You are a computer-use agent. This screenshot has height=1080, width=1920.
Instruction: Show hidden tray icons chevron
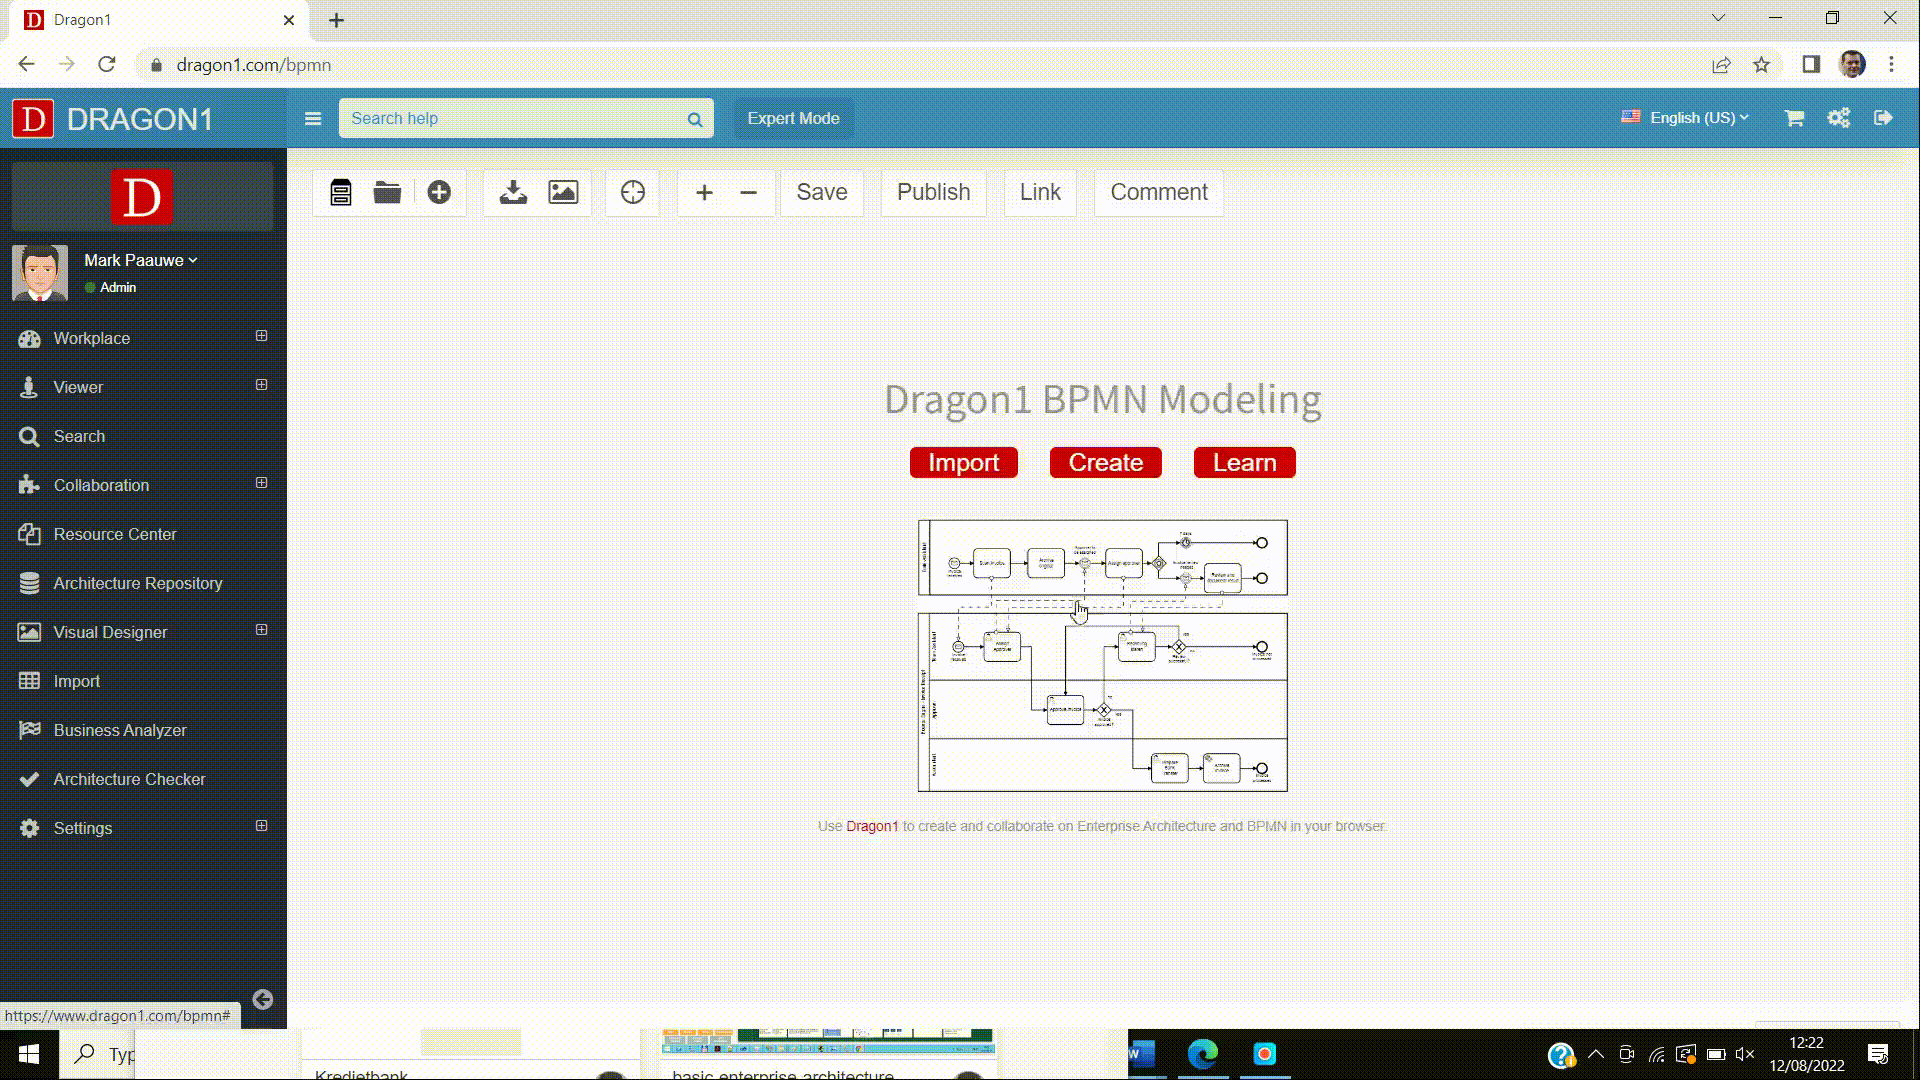point(1596,1054)
